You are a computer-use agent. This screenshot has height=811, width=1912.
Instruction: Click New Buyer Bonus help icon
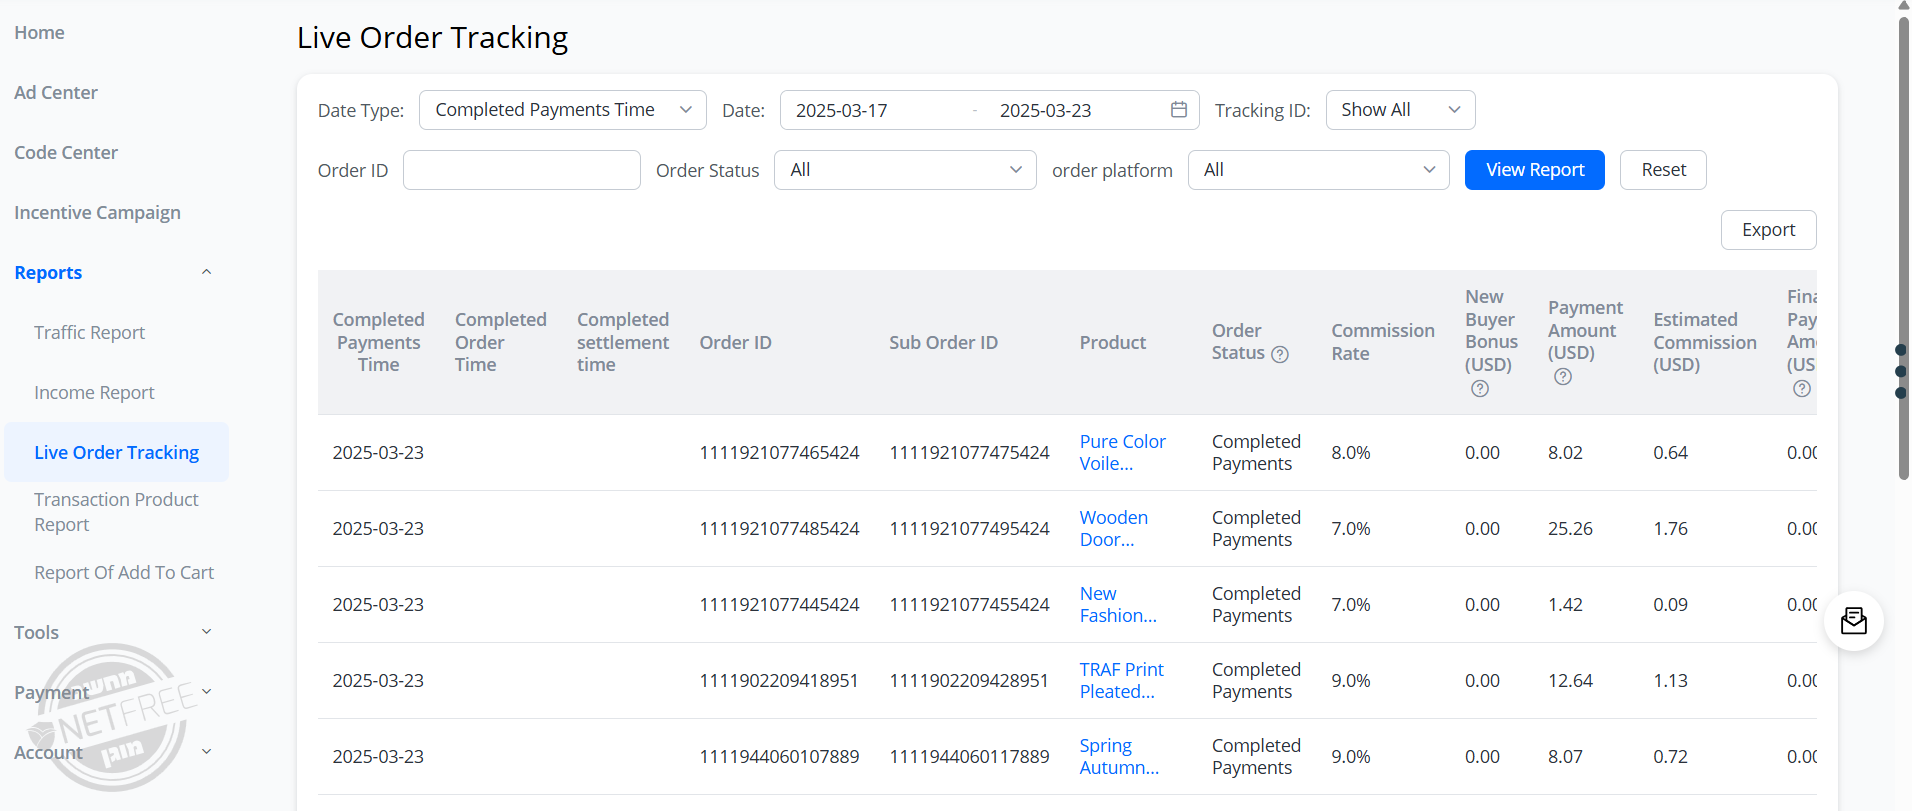[1480, 389]
